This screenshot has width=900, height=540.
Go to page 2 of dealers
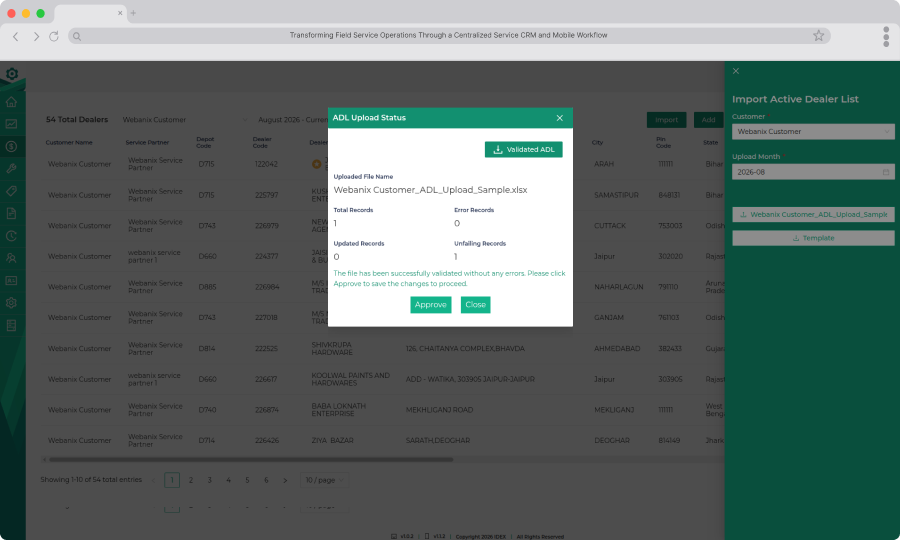pyautogui.click(x=191, y=480)
